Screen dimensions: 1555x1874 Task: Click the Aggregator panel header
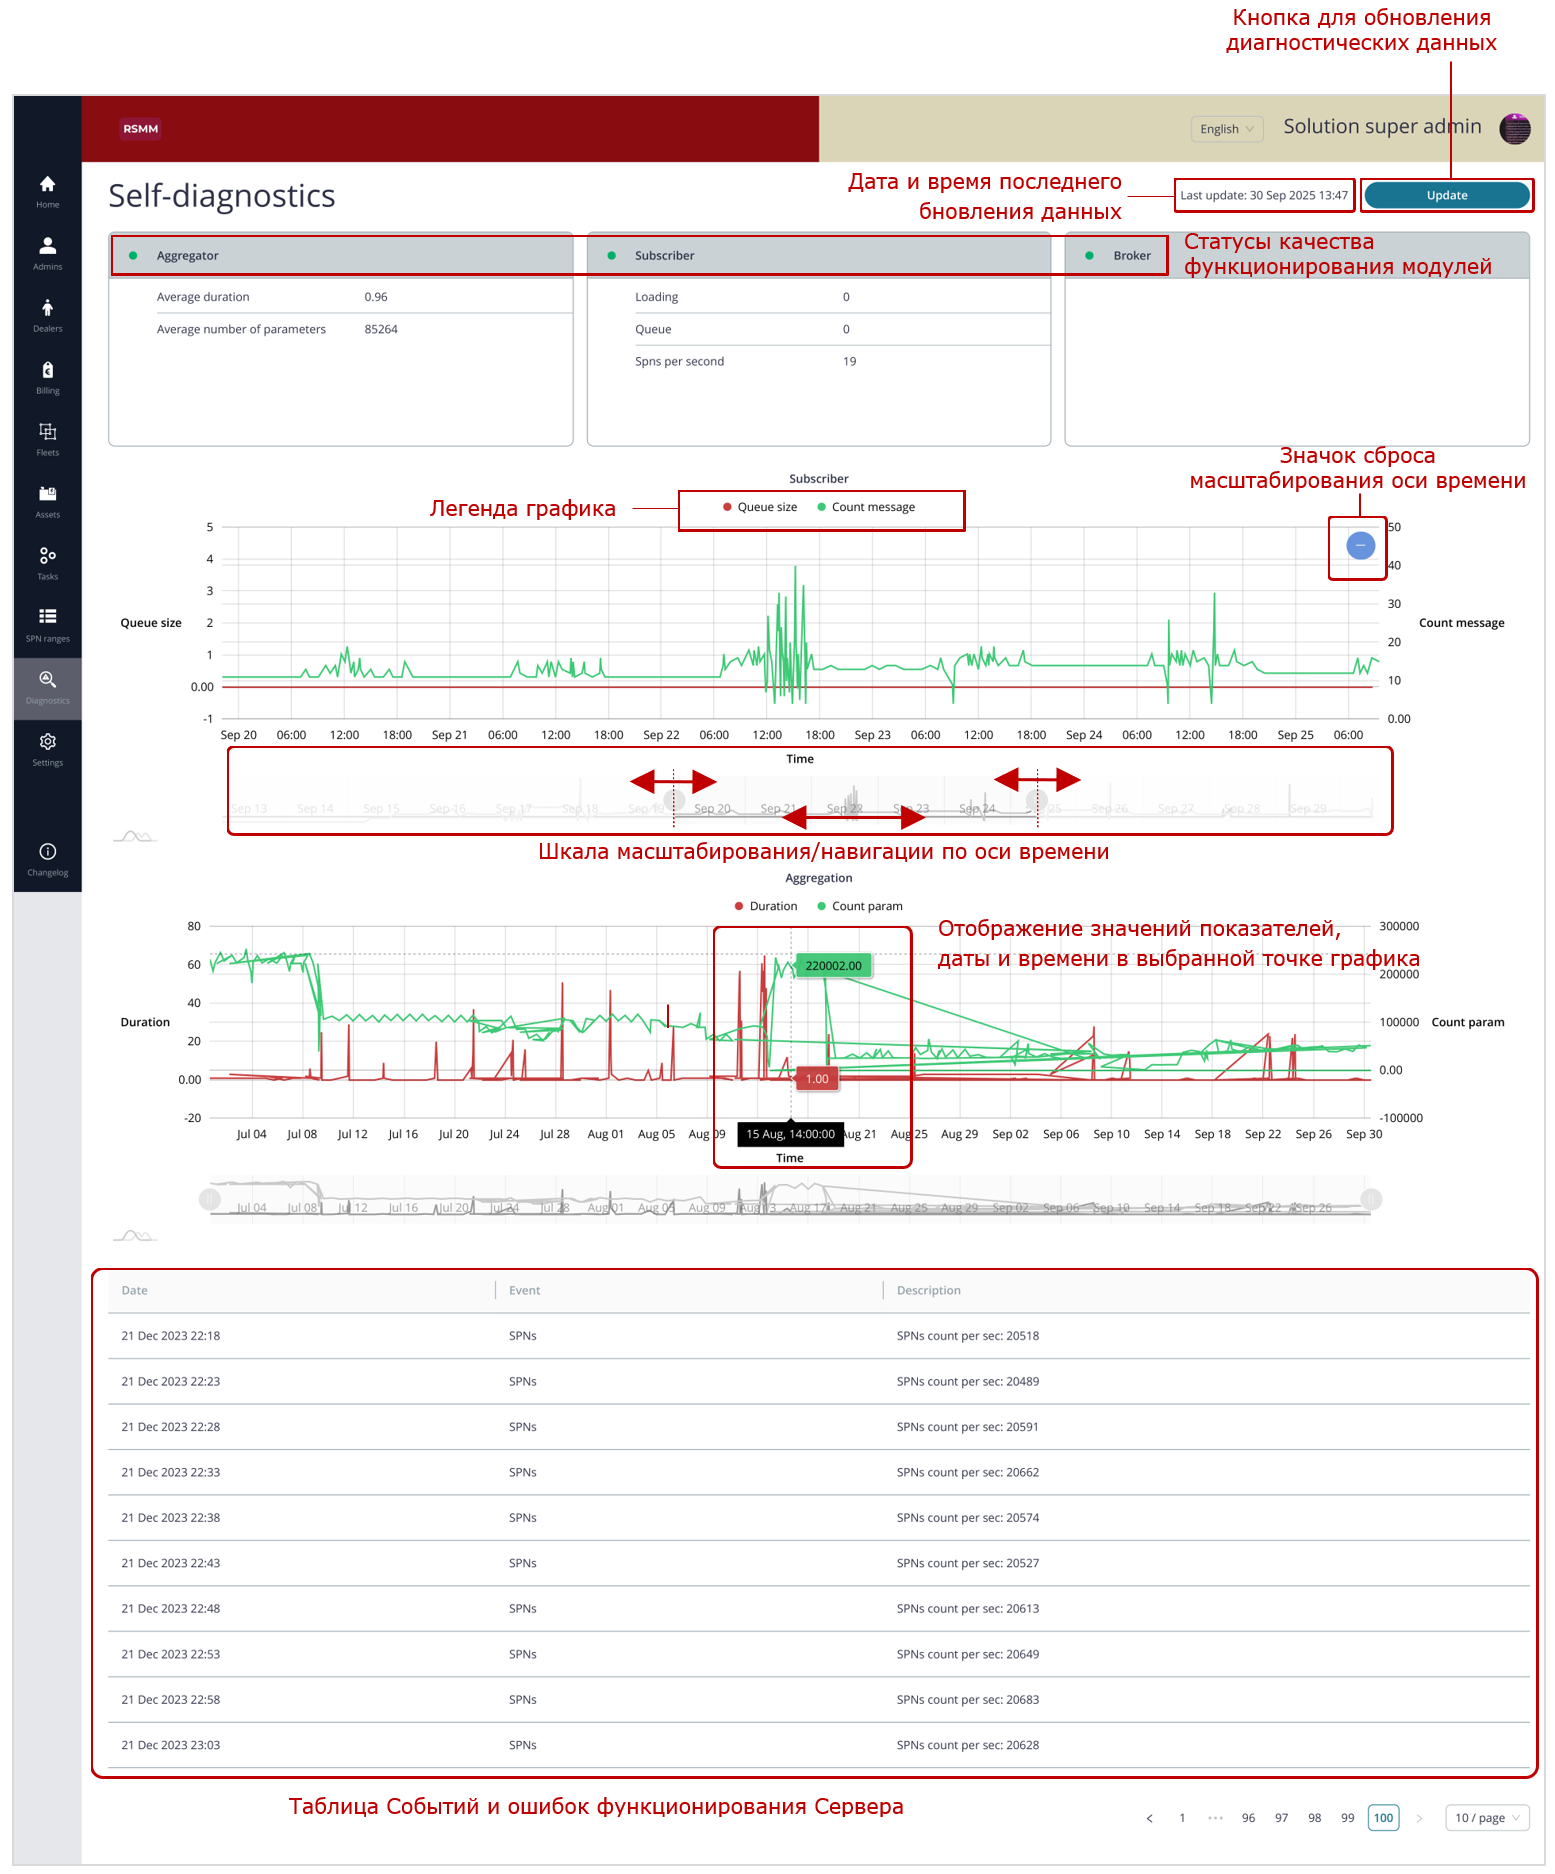click(x=341, y=256)
